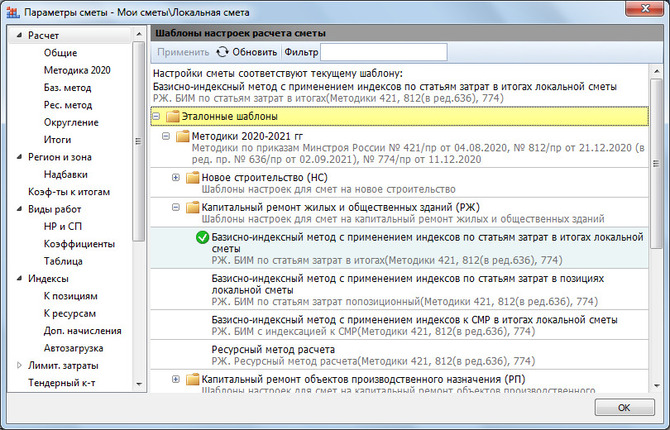Click the templates list scroll up arrow

657,71
